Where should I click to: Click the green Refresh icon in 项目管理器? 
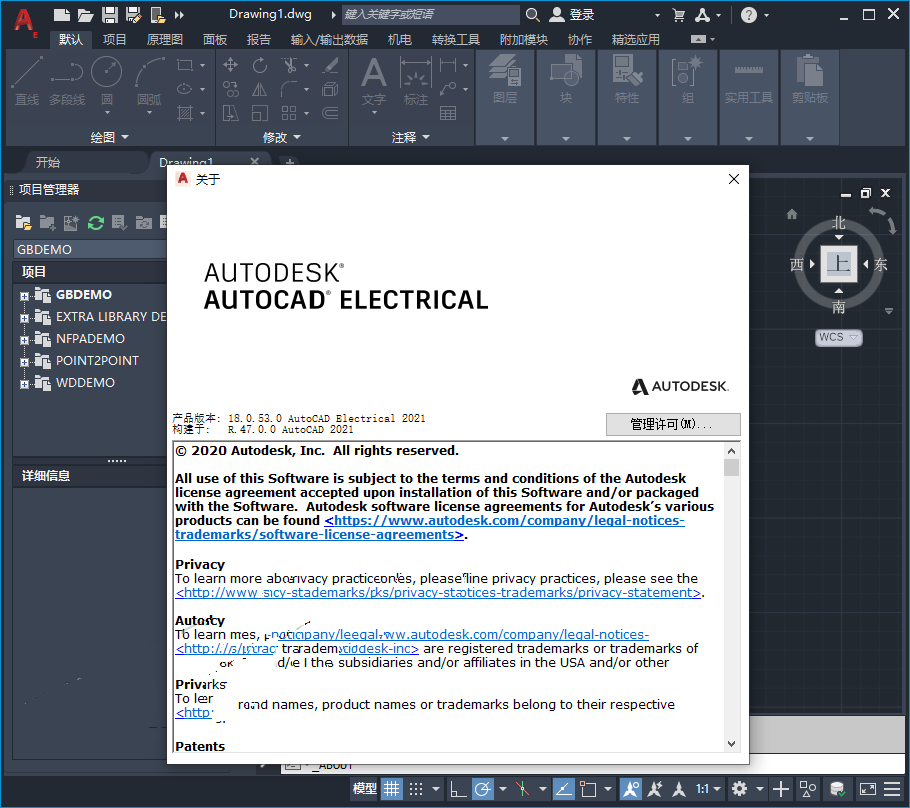96,222
